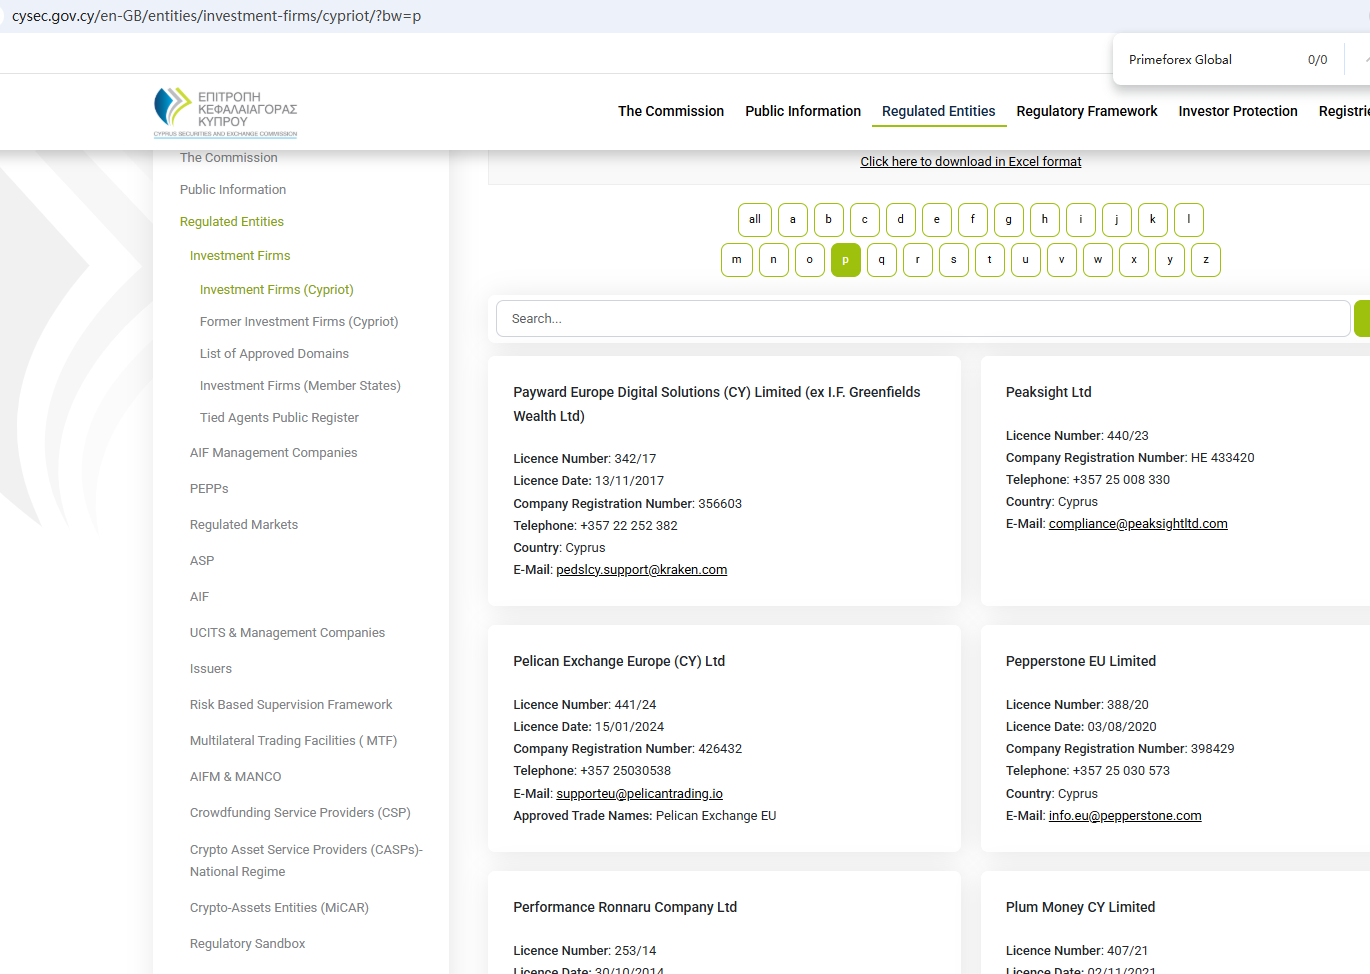Click the Primeforex Global find box

pos(1210,60)
